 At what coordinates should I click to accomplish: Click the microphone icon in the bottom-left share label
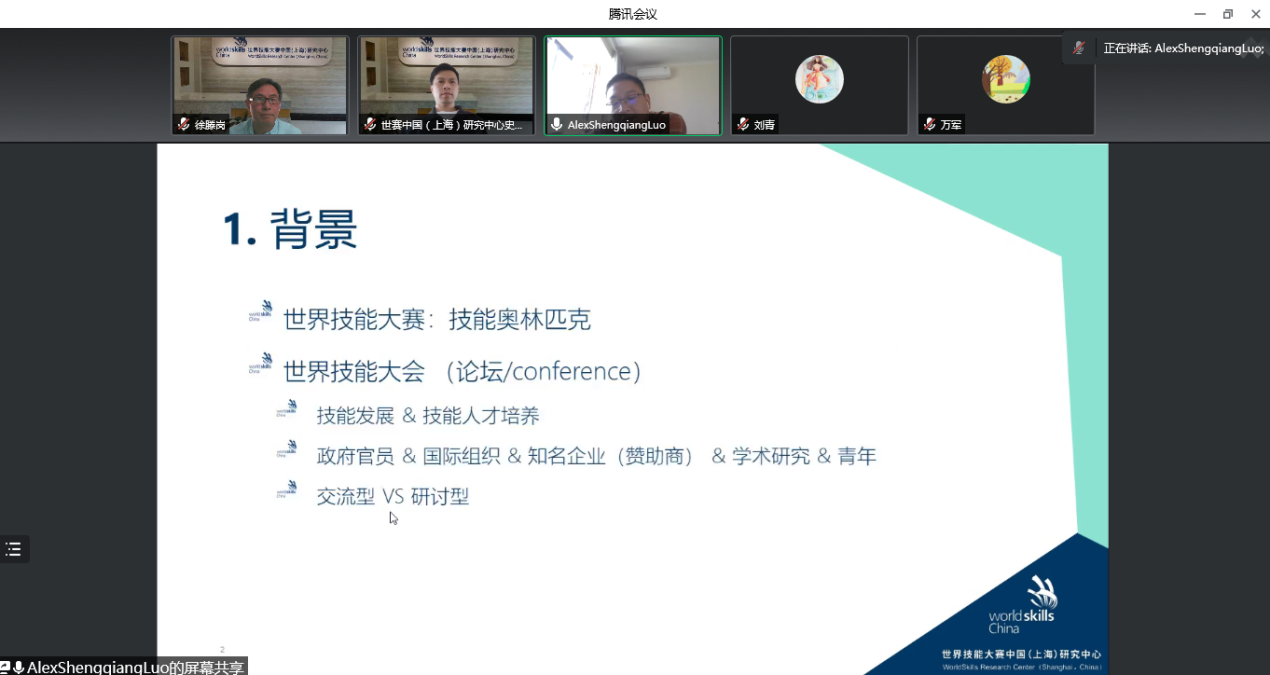tap(18, 667)
